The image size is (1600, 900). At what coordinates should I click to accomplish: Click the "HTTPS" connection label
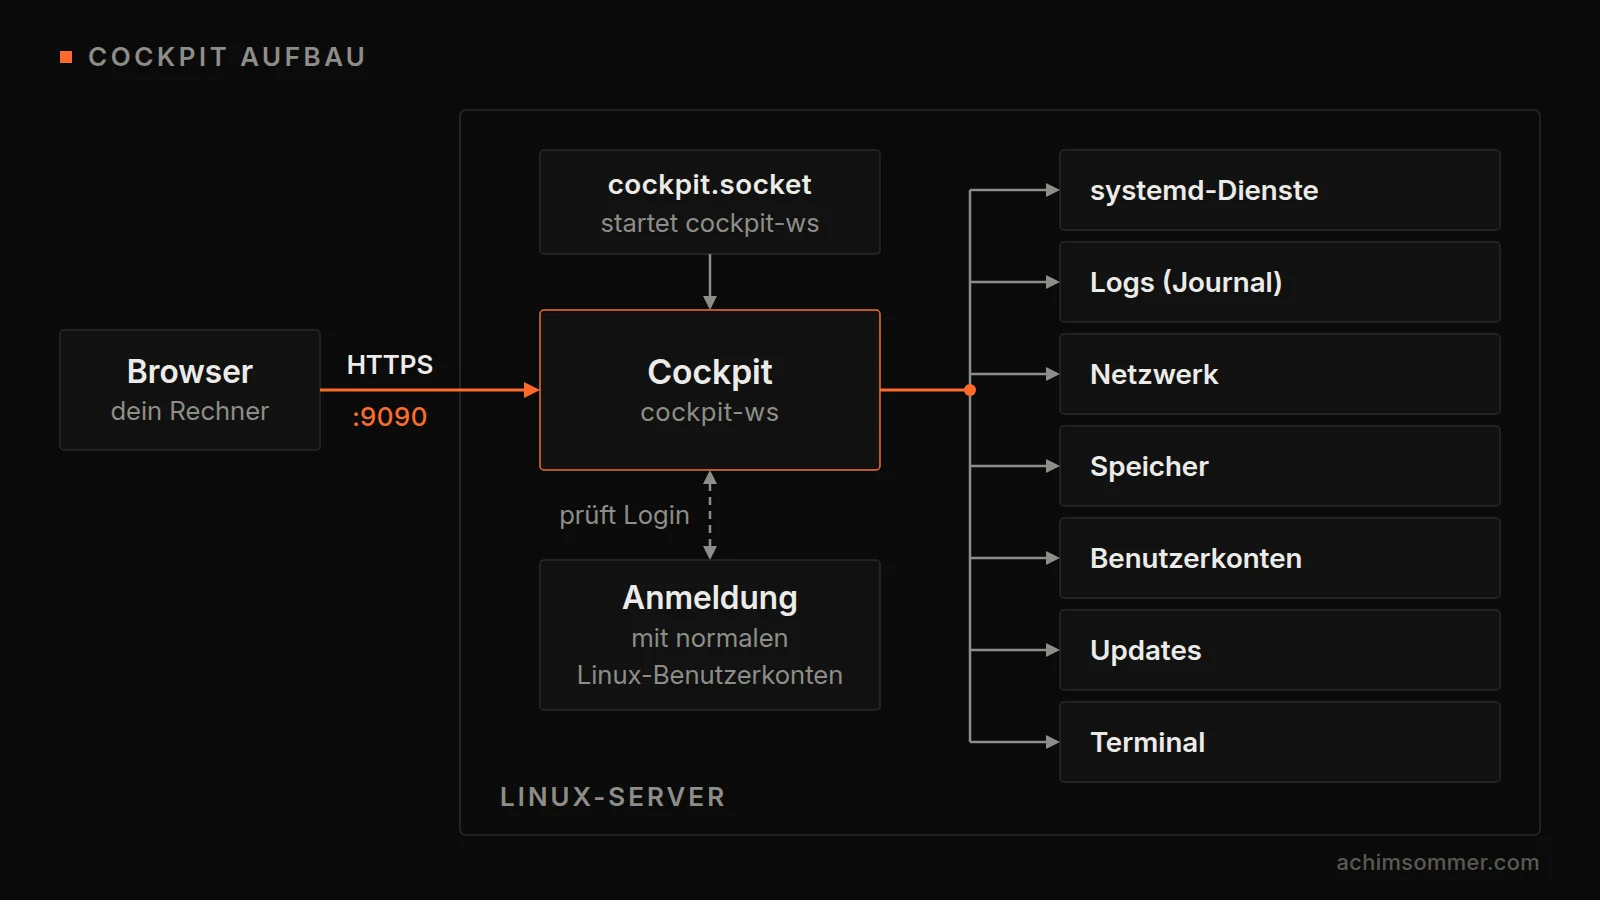click(x=390, y=365)
